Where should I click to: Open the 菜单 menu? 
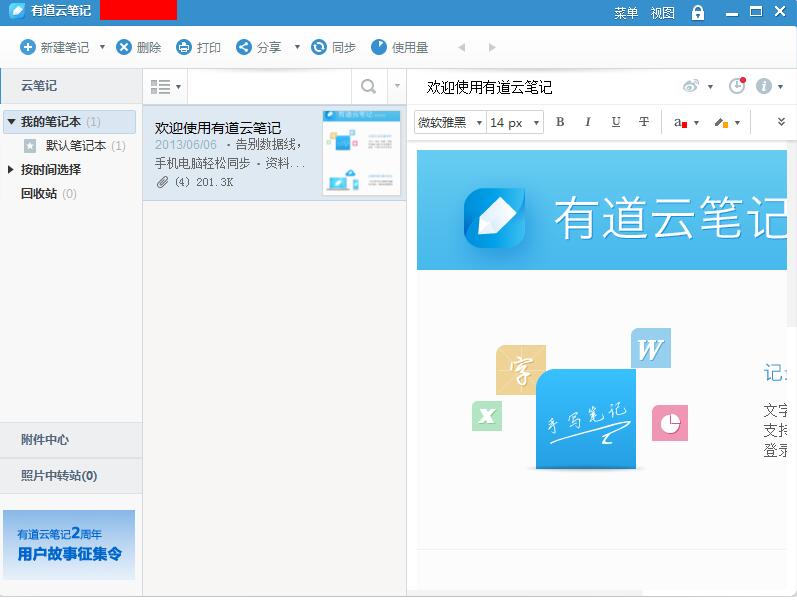[x=626, y=12]
